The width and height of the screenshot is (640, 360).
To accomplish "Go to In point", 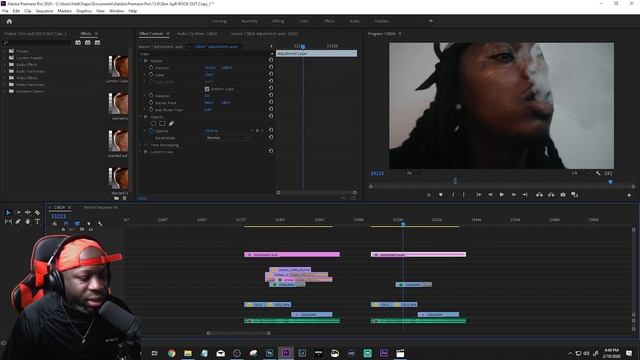I will pyautogui.click(x=479, y=195).
